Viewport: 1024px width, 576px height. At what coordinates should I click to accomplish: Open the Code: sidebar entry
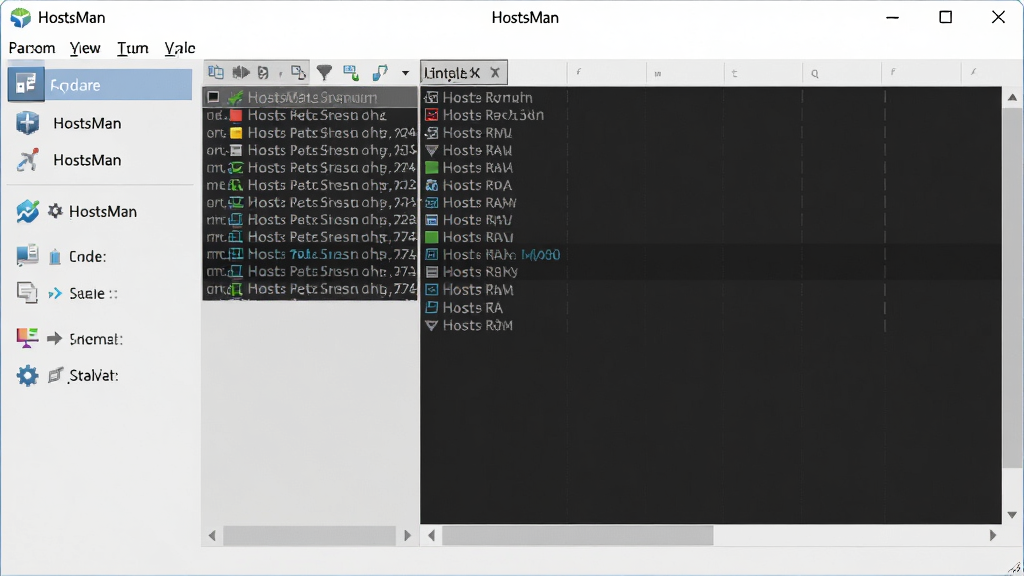coord(88,257)
